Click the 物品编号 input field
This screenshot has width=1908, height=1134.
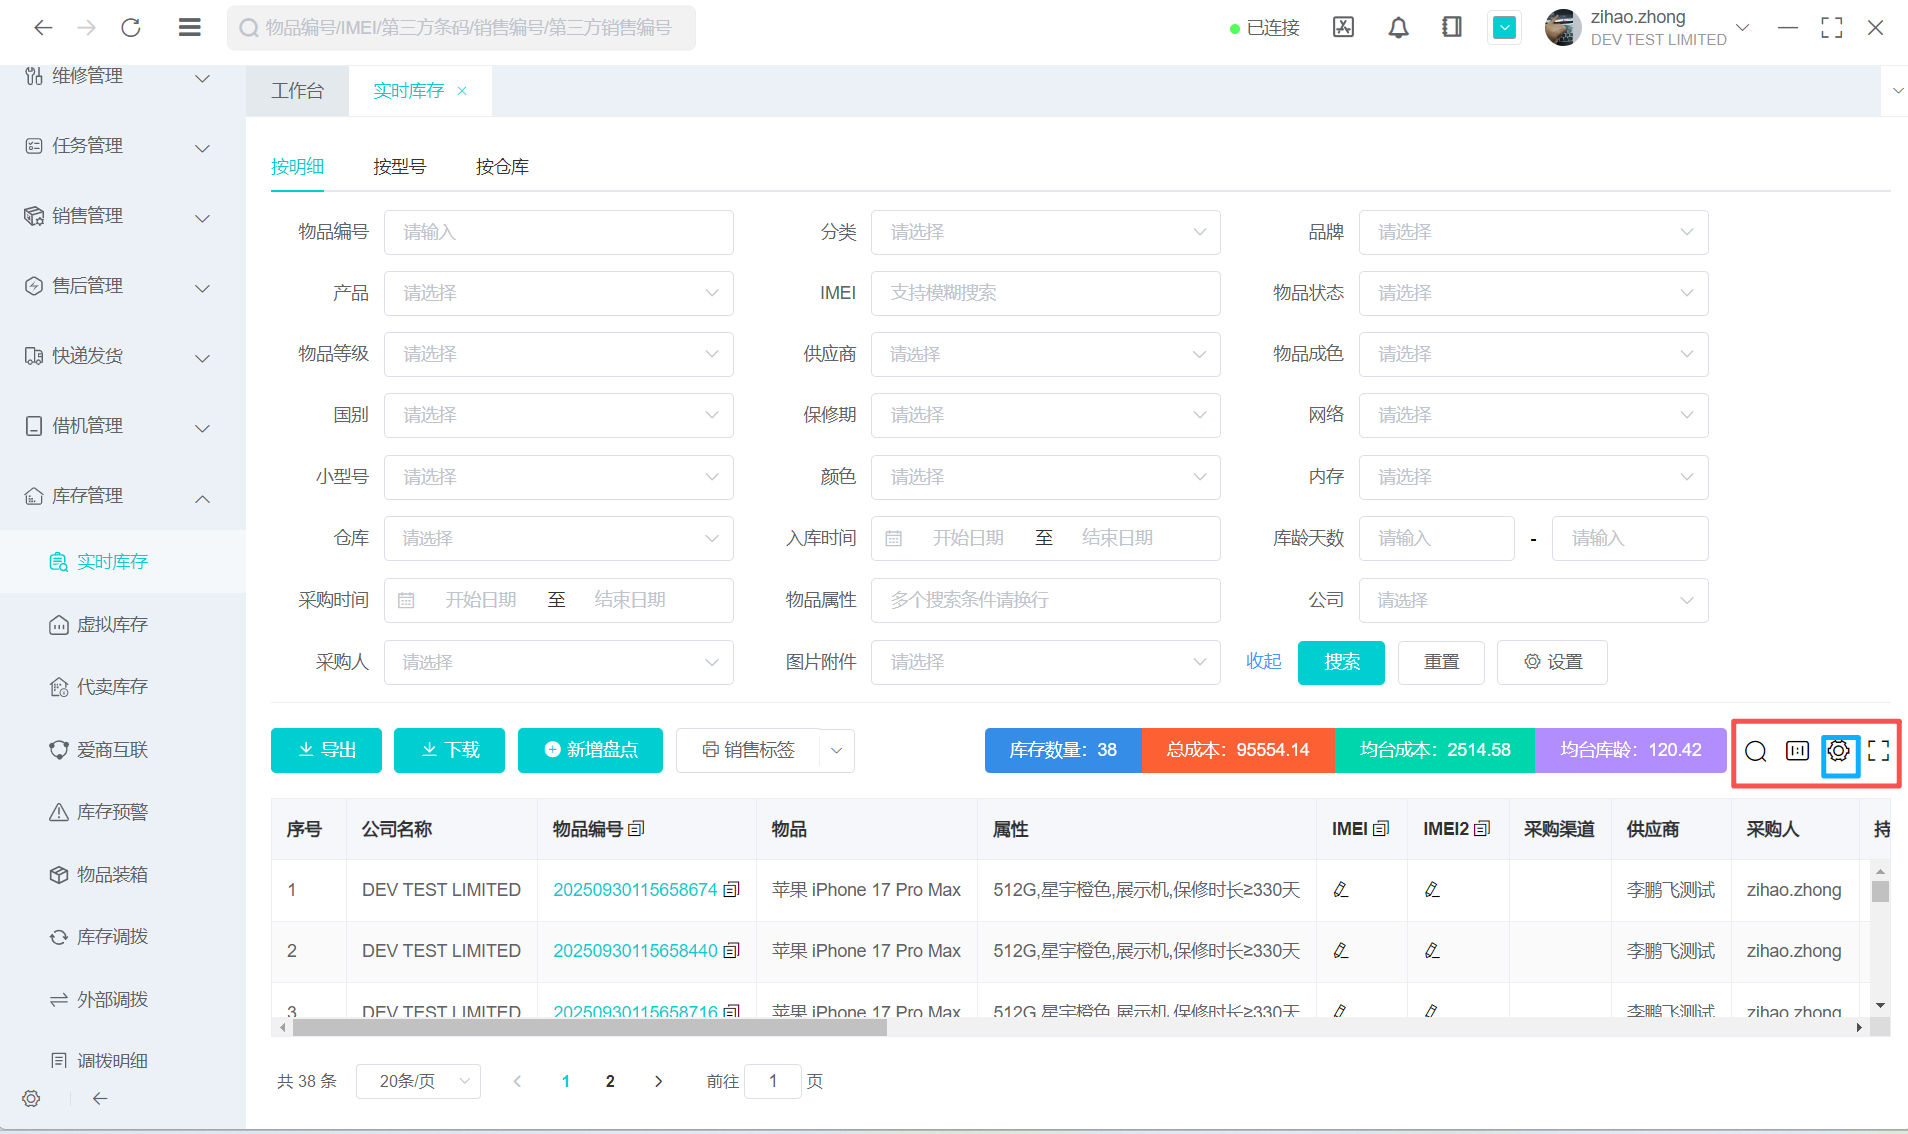tap(558, 232)
